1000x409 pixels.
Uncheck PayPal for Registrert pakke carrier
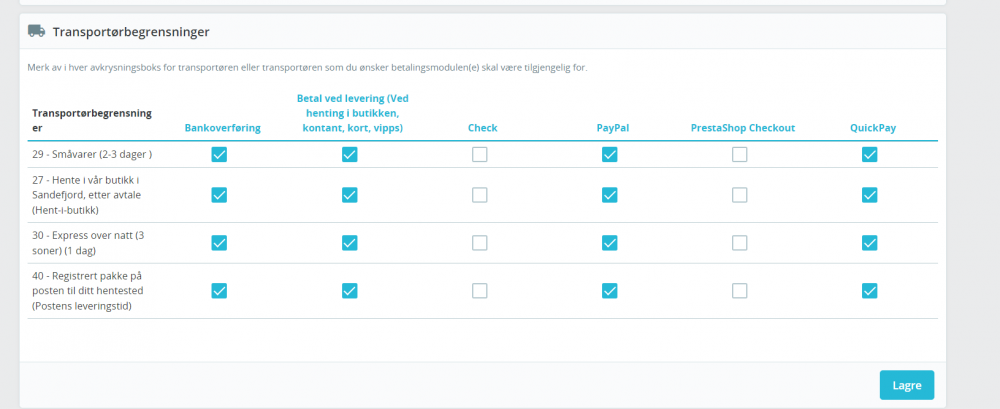609,291
